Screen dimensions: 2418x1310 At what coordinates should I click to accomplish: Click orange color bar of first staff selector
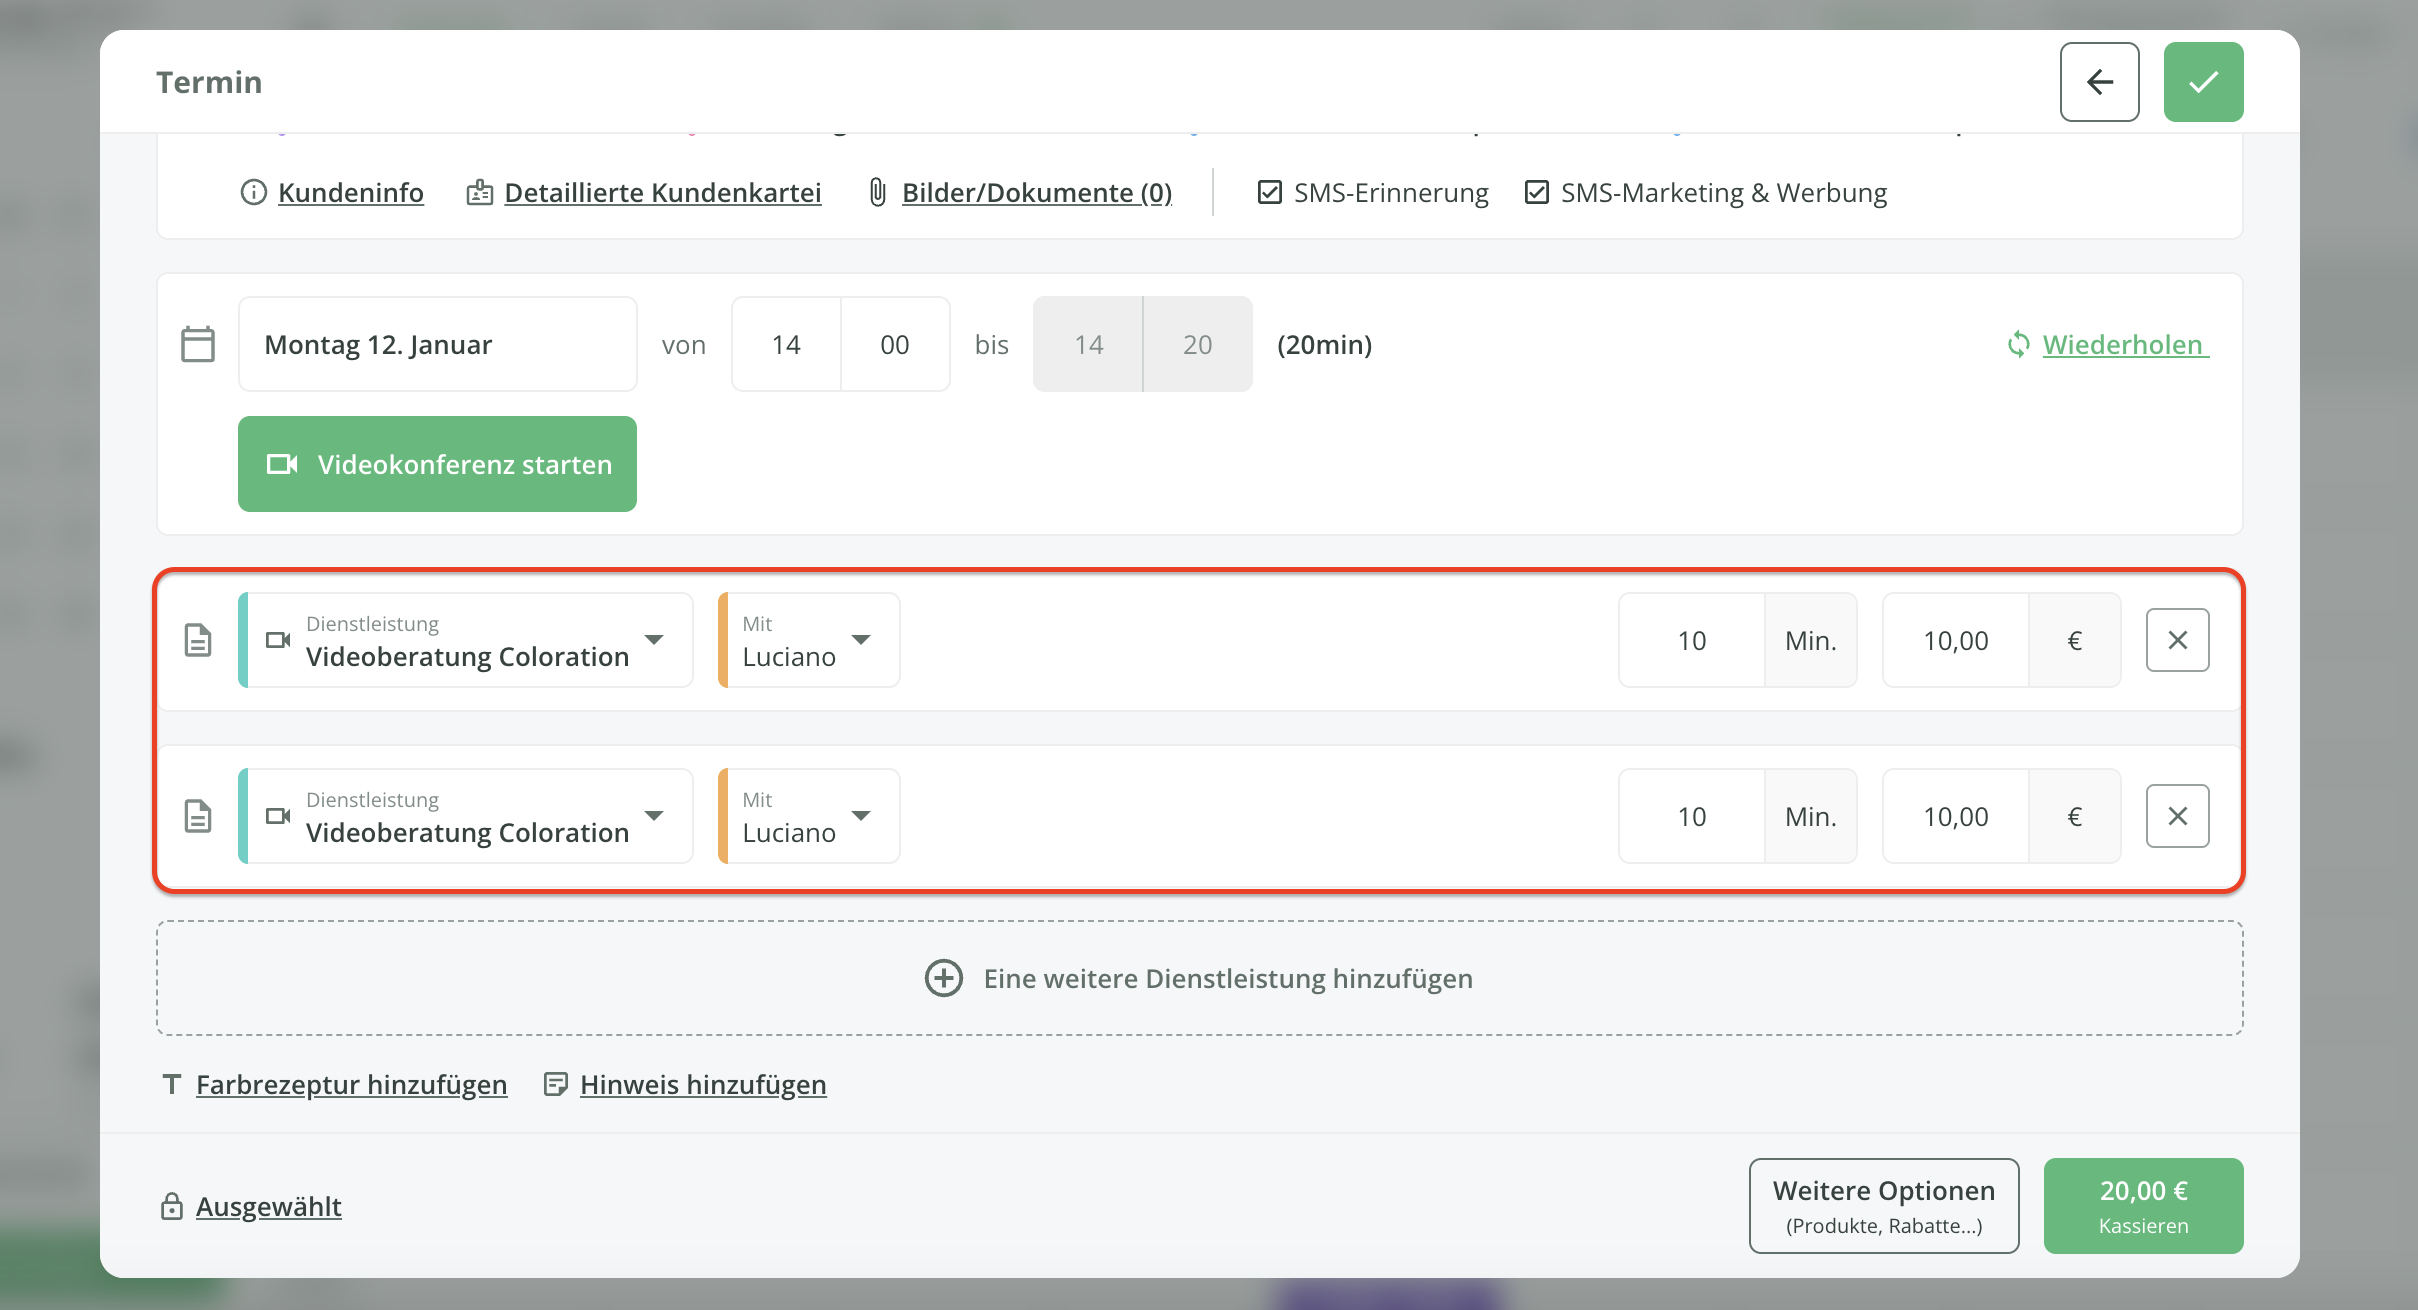click(723, 640)
